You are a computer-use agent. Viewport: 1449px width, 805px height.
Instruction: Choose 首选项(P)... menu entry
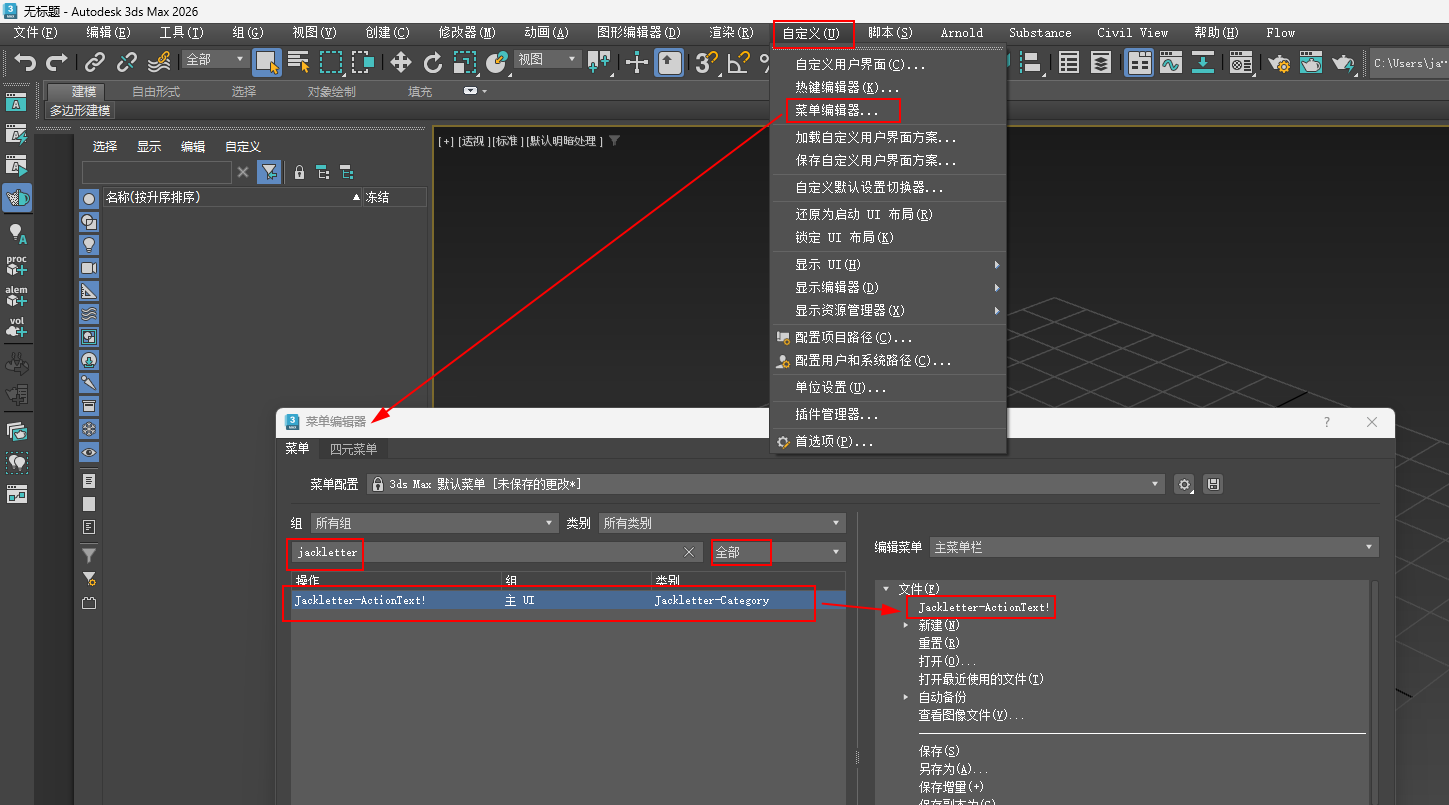[834, 441]
